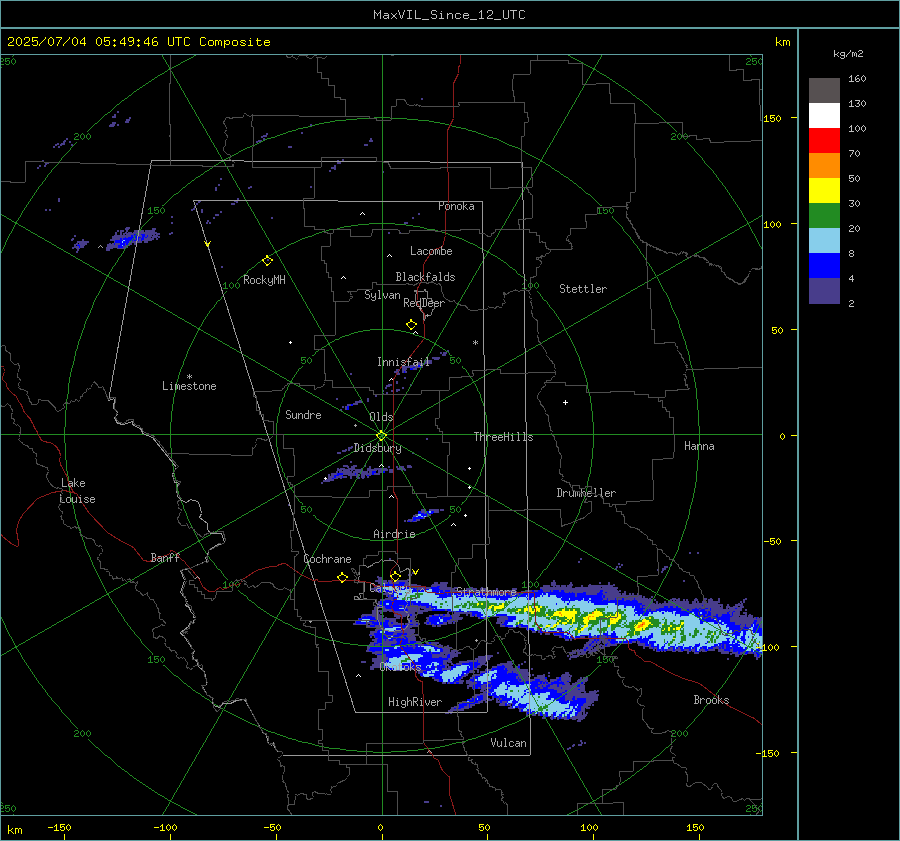
Task: Click the Airdrie city label
Action: 394,534
